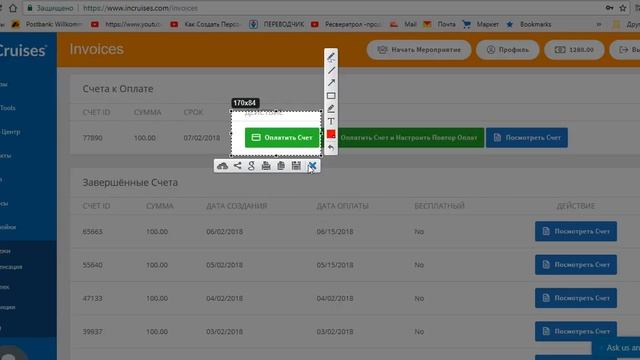The width and height of the screenshot is (640, 360).
Task: Select the Lightshot rectangle tool
Action: (331, 96)
